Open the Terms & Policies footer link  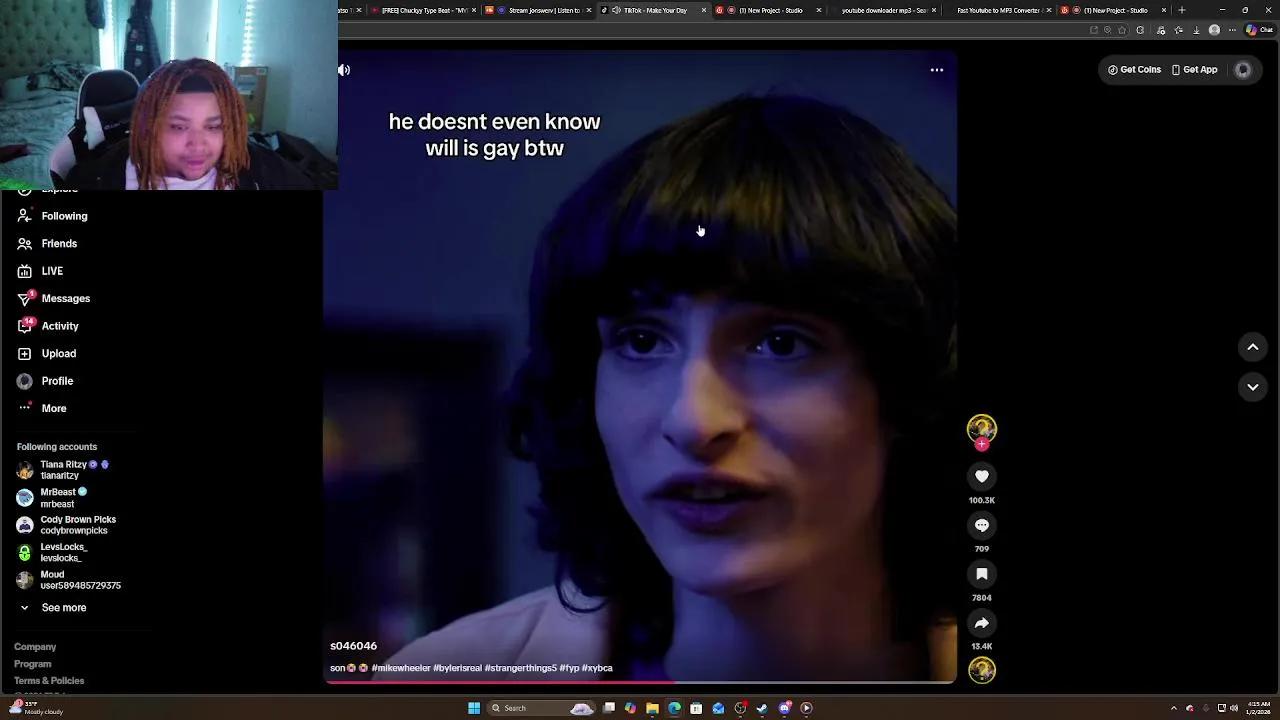coord(49,681)
